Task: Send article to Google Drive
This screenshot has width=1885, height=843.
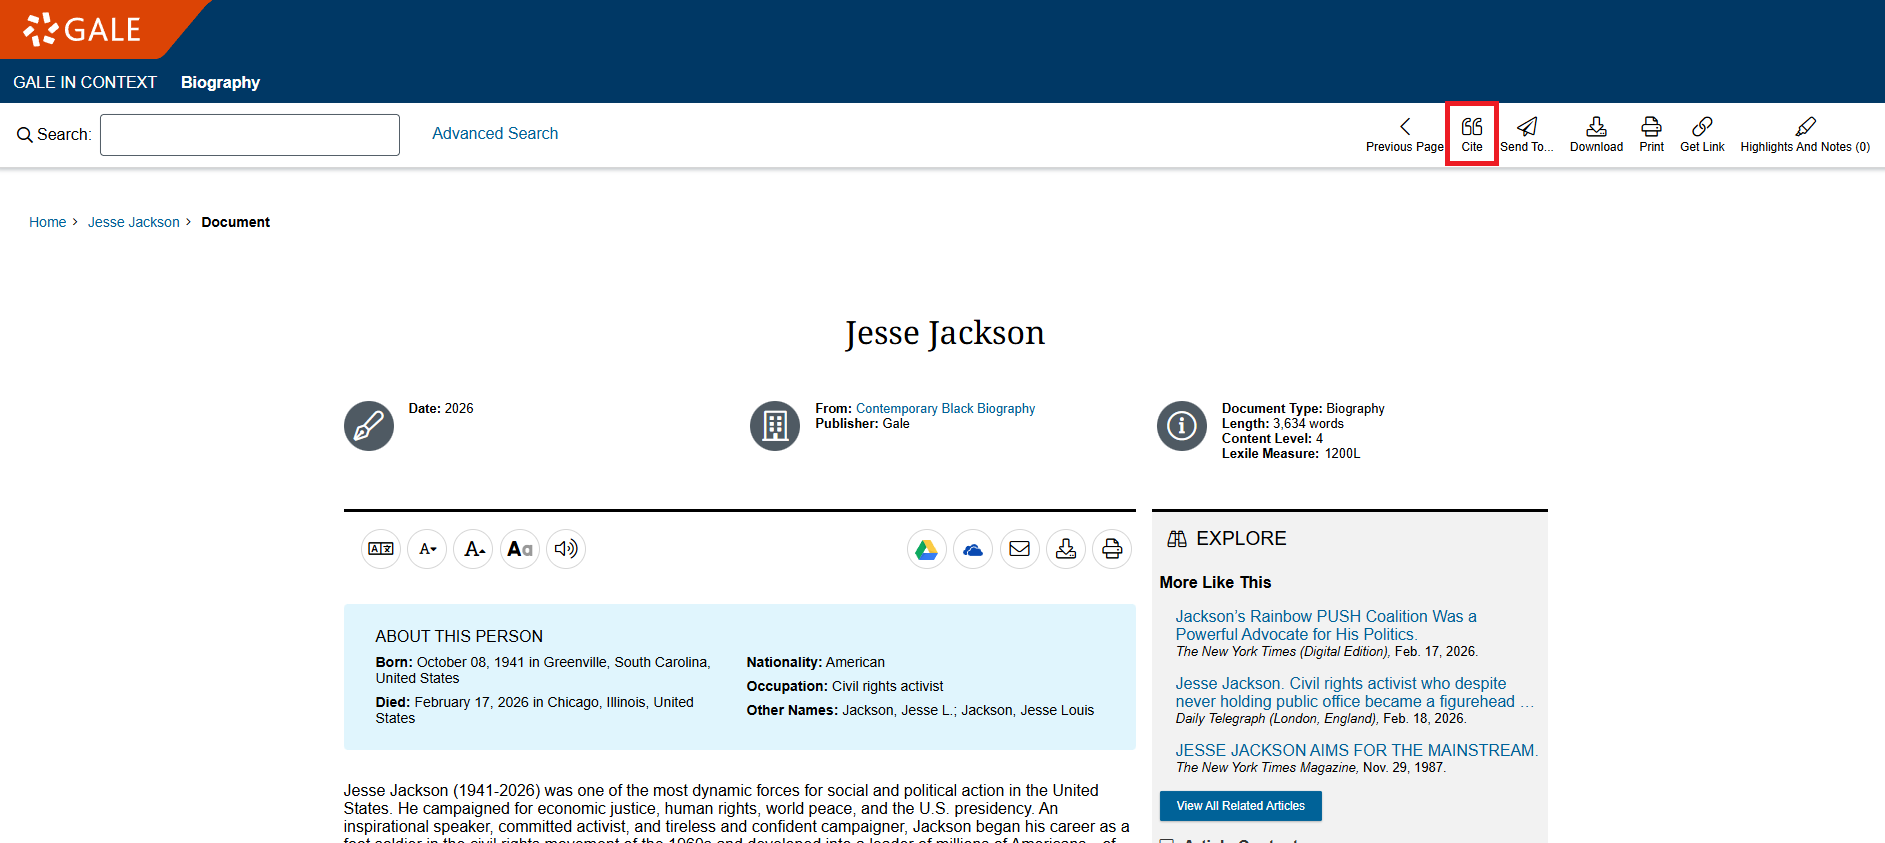Action: tap(927, 549)
